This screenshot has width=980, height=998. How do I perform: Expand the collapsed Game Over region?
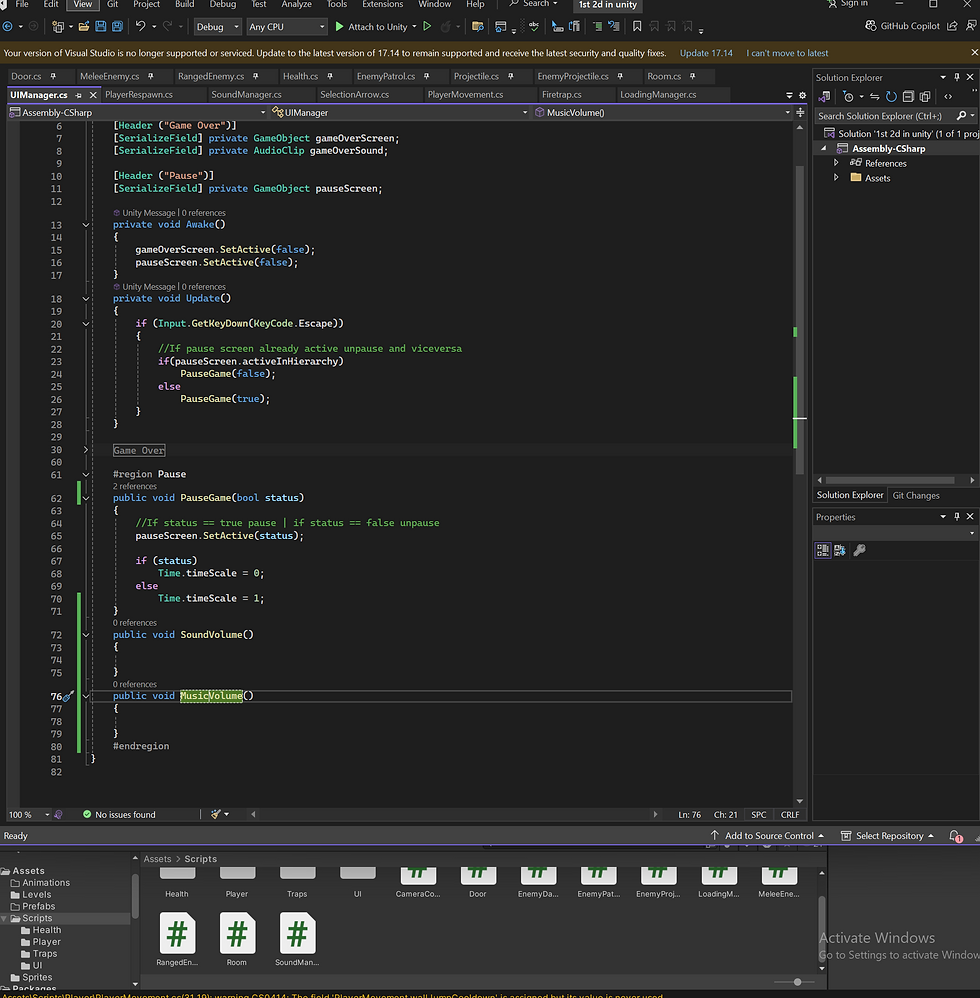click(x=86, y=450)
